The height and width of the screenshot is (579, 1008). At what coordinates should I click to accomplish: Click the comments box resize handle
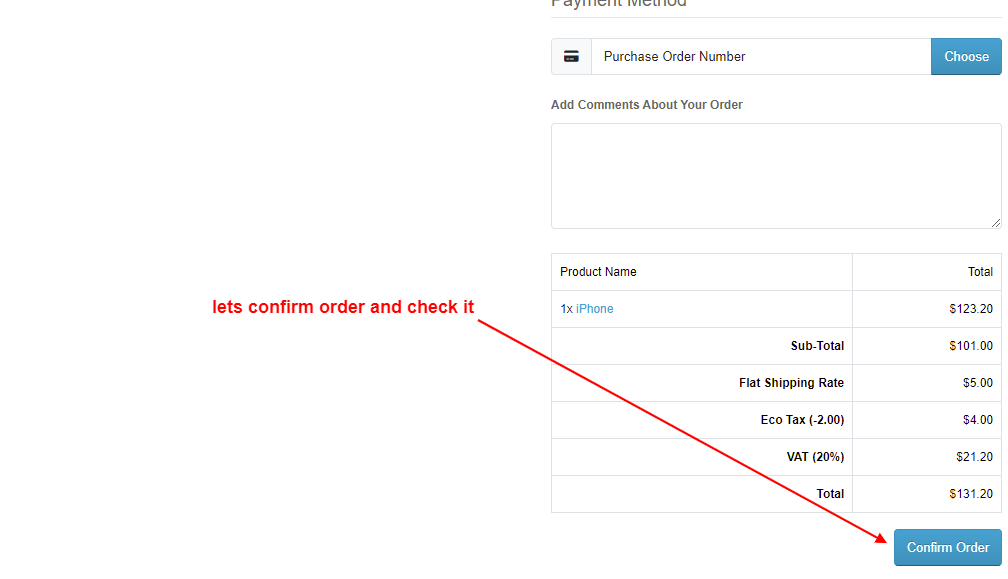click(x=996, y=222)
